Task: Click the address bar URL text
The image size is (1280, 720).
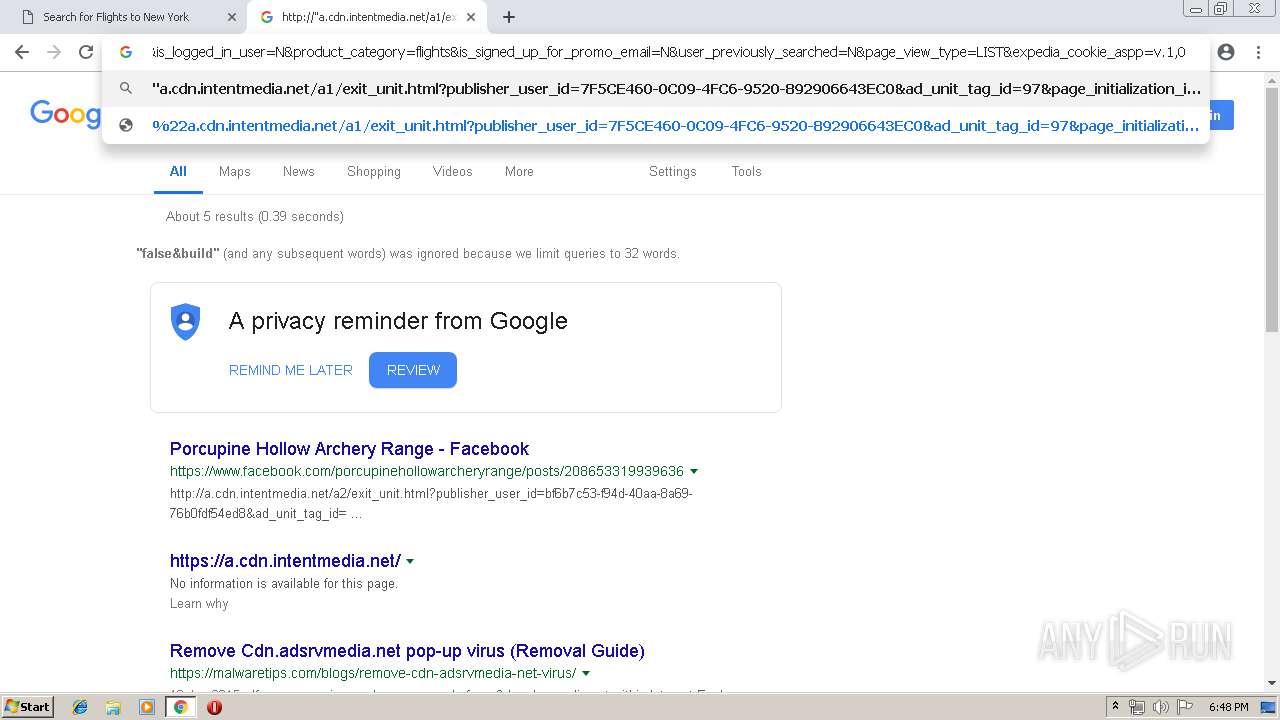Action: point(668,52)
